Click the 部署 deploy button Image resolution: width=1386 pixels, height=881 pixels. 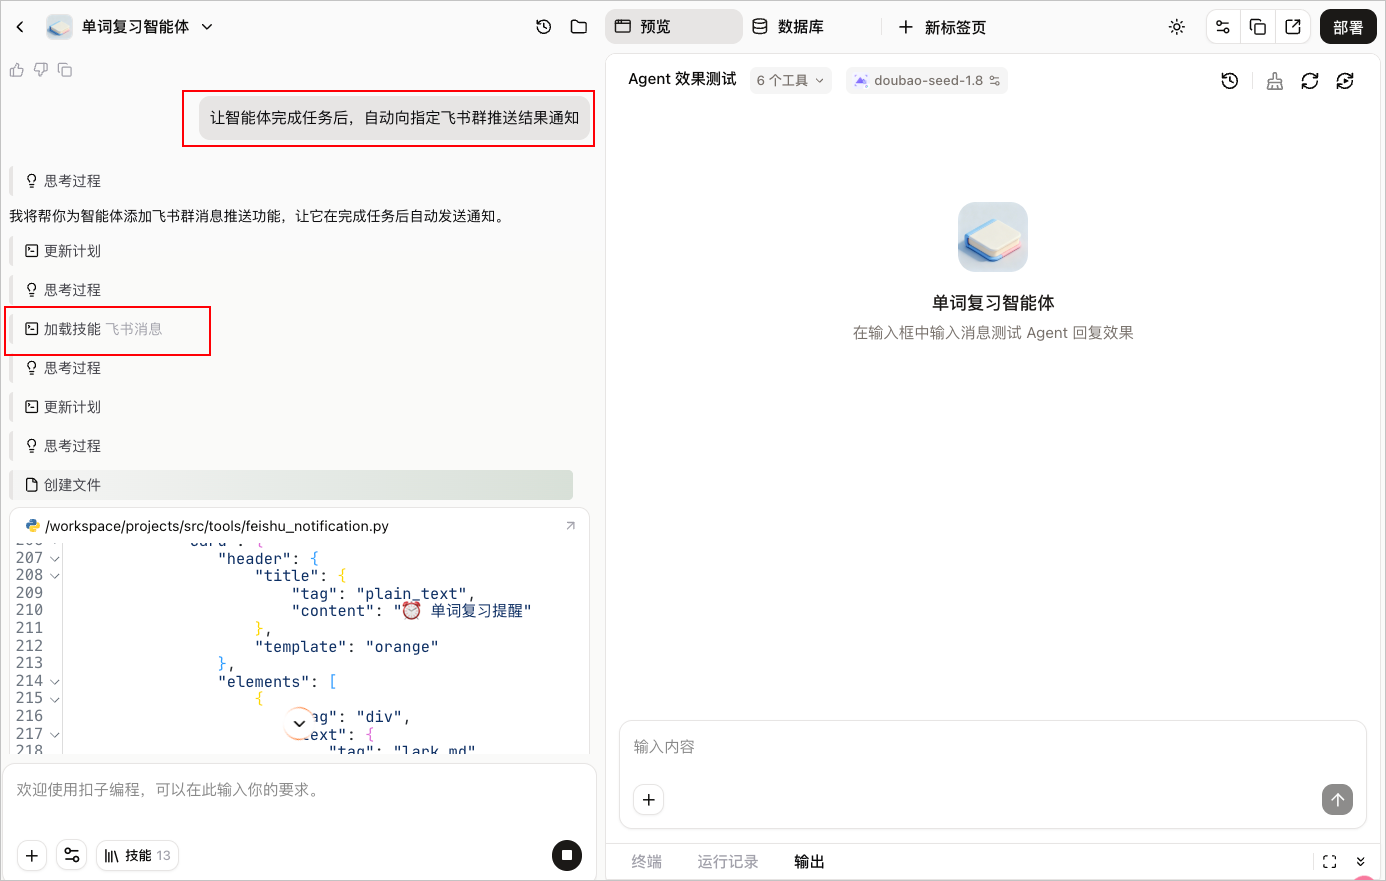1348,27
